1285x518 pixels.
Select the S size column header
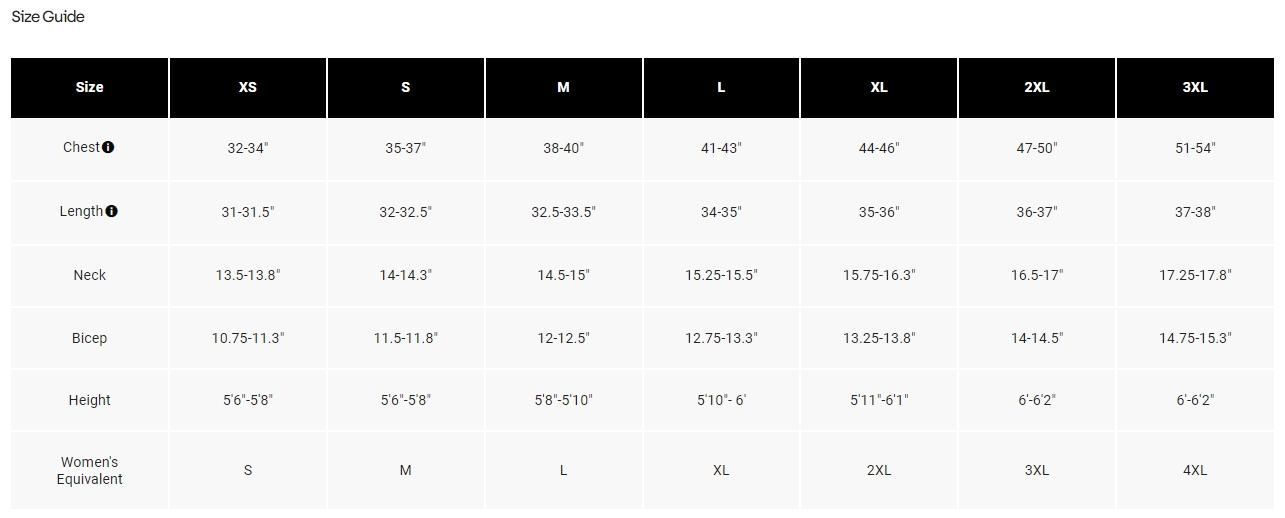[x=406, y=87]
